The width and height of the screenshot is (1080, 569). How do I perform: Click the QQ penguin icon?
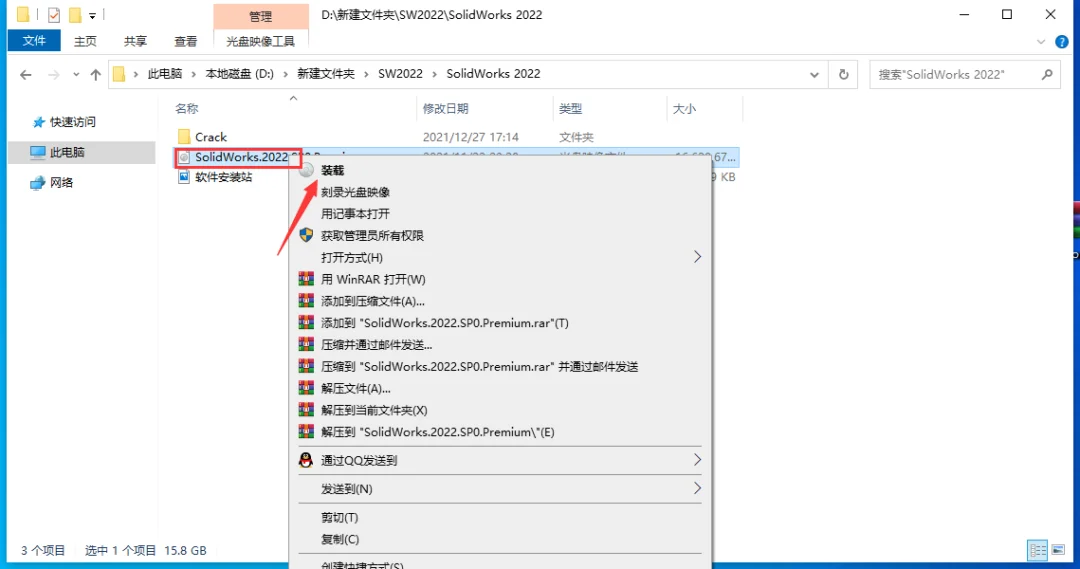[307, 460]
